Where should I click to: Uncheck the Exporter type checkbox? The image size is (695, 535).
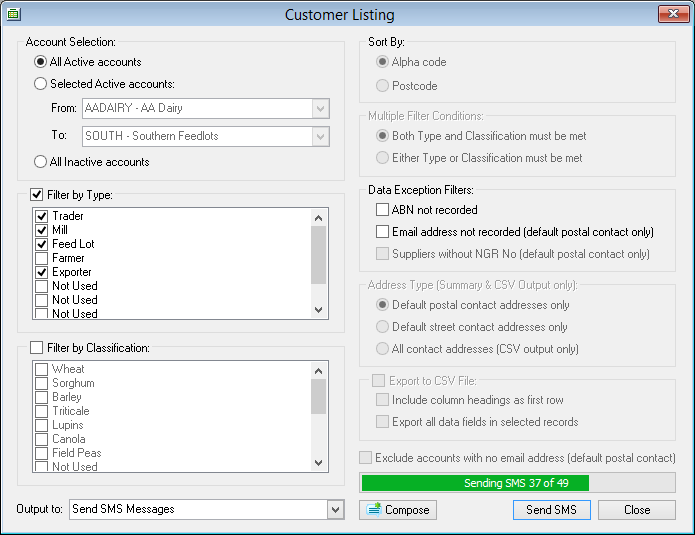(x=41, y=272)
